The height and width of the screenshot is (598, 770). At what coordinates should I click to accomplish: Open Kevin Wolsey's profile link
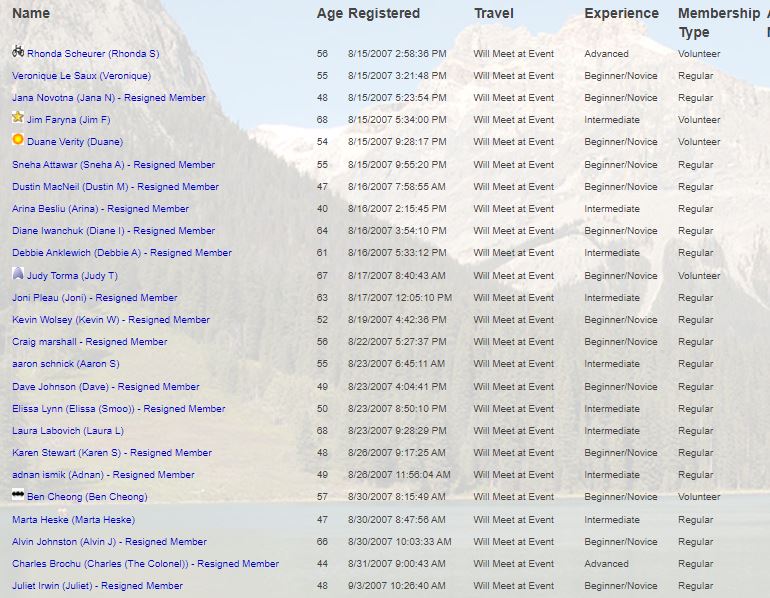point(66,320)
